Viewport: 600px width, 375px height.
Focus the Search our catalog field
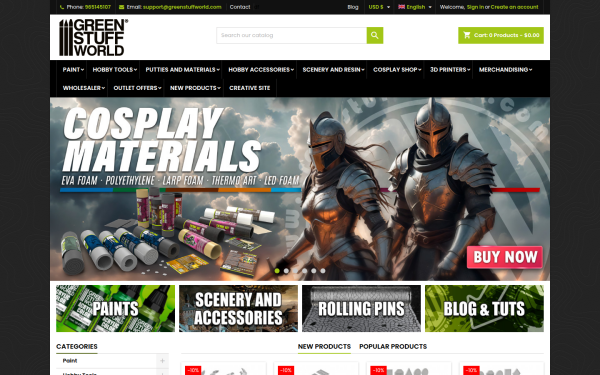pos(292,35)
